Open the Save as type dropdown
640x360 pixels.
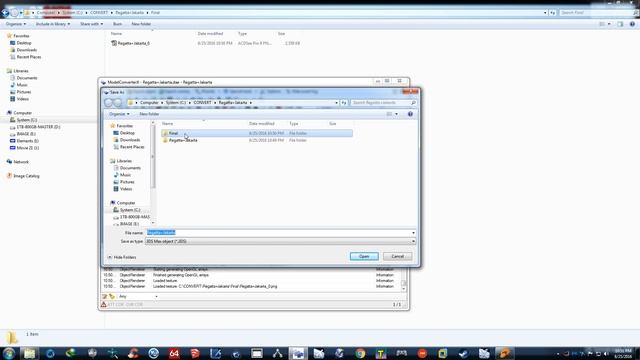tap(280, 241)
